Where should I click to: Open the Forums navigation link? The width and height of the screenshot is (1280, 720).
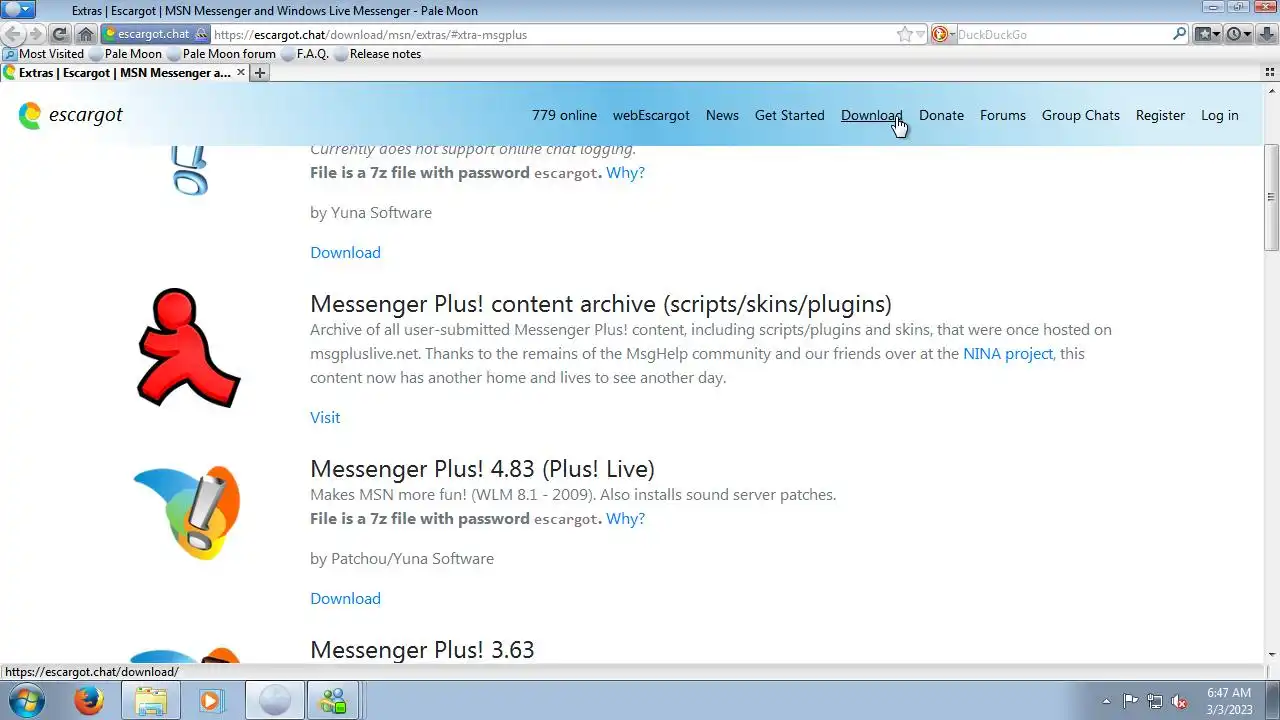pos(1003,115)
